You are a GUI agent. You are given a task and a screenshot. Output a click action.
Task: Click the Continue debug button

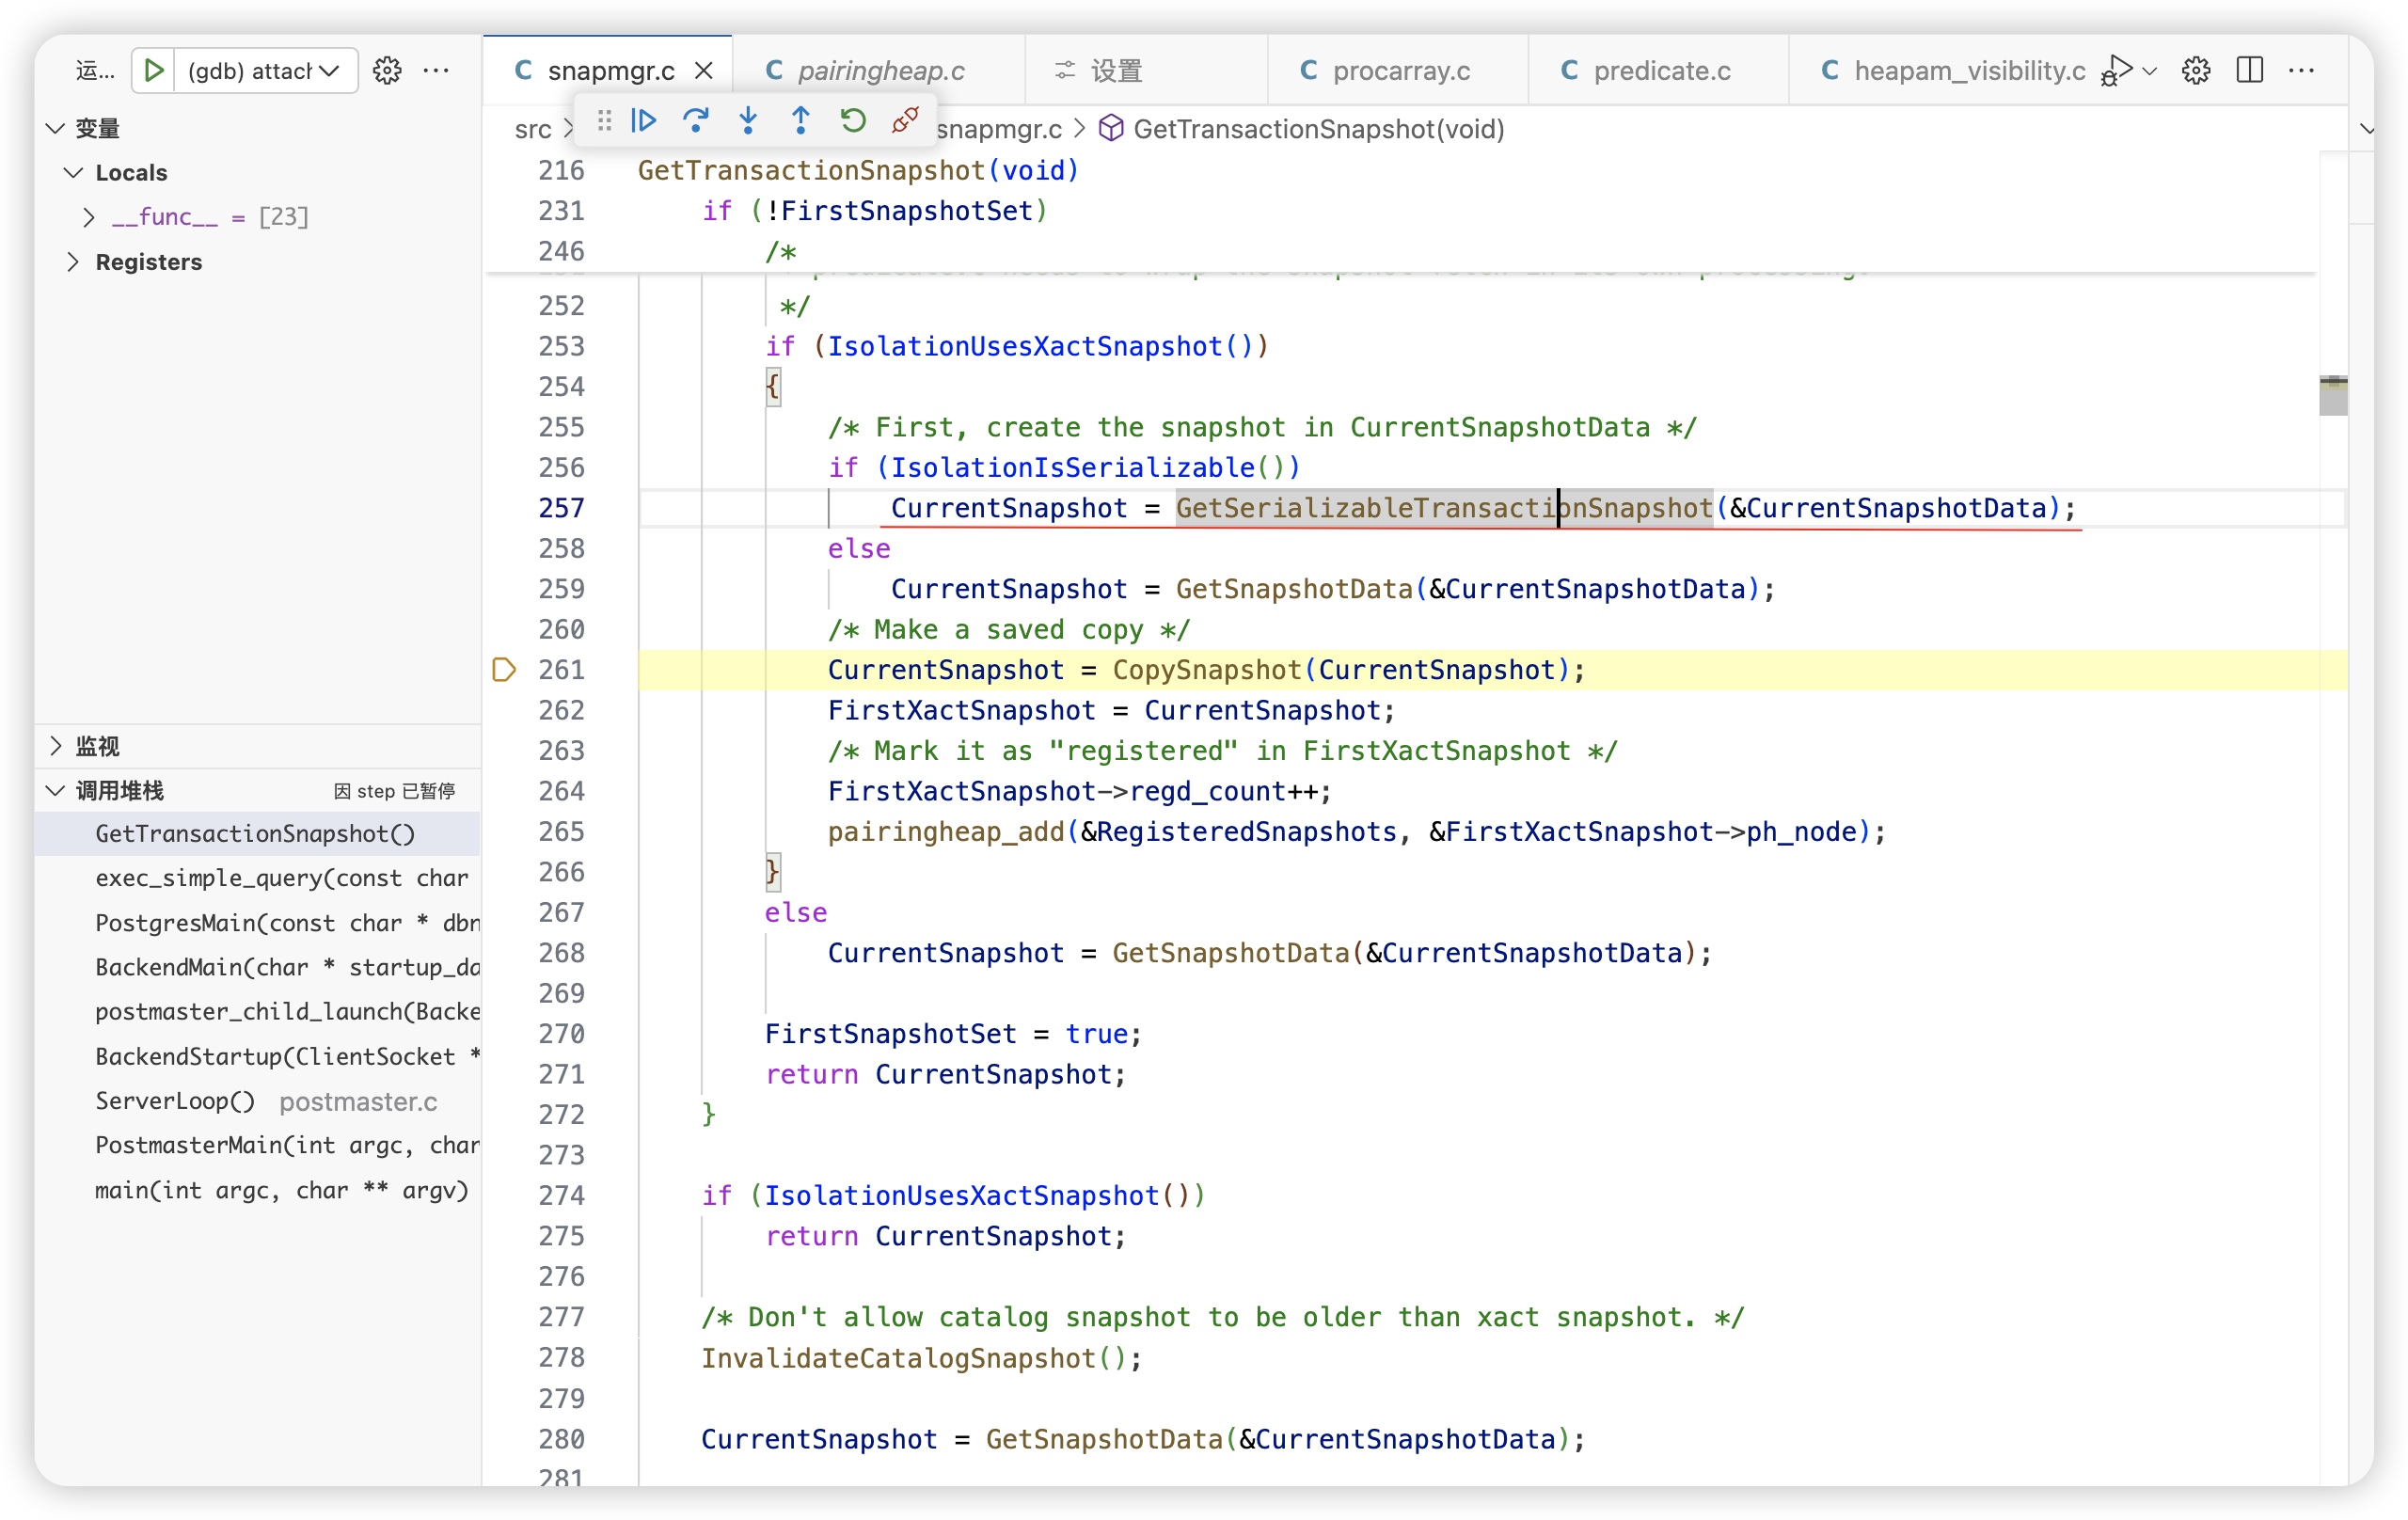(644, 121)
